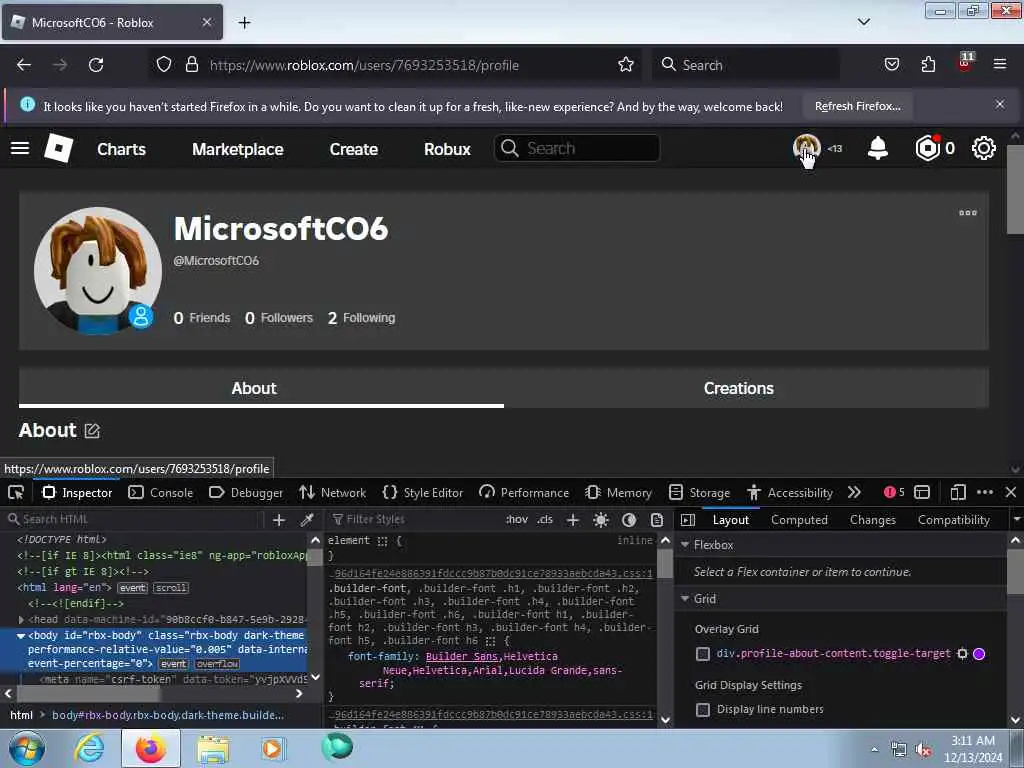The image size is (1024, 768).
Task: Open the DevTools error count indicator
Action: pyautogui.click(x=894, y=492)
